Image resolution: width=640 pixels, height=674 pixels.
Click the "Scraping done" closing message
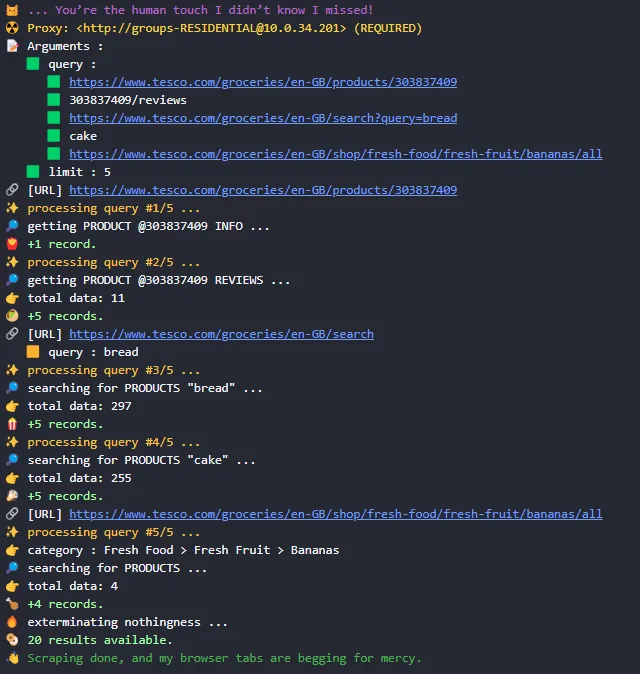click(x=224, y=659)
